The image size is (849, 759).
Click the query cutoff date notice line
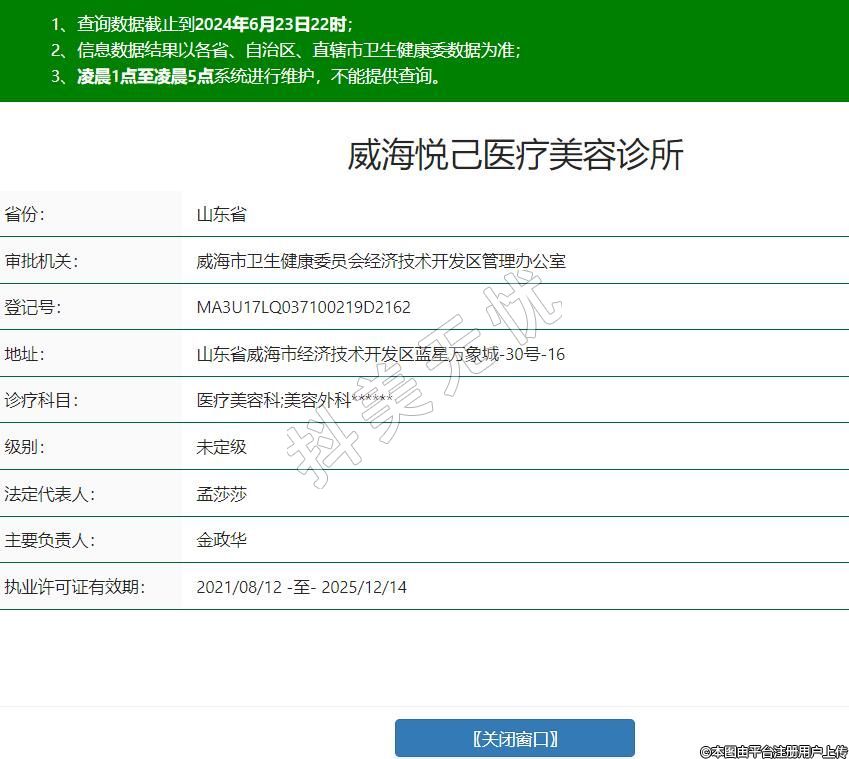point(202,23)
